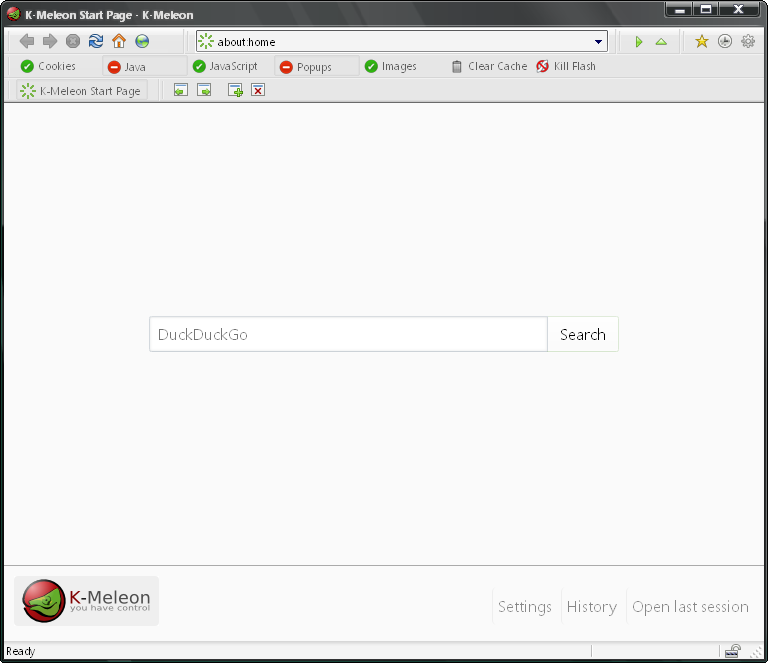Toggle JavaScript permission
The image size is (768, 663).
click(225, 66)
